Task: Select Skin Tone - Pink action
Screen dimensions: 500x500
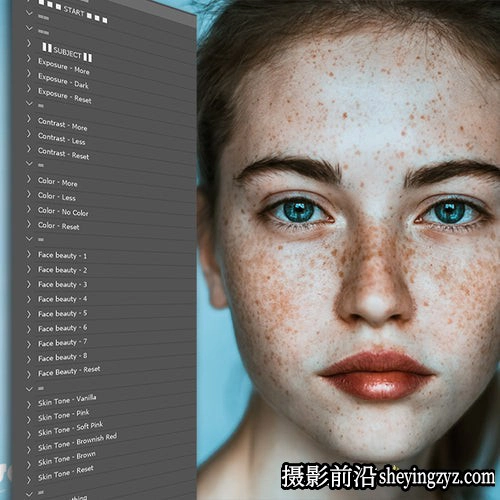Action: coord(63,415)
